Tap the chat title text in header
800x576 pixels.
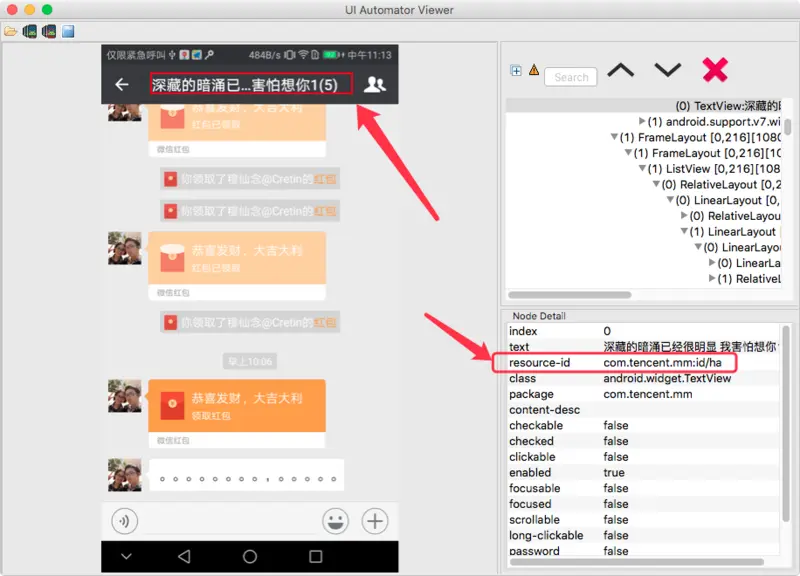244,85
